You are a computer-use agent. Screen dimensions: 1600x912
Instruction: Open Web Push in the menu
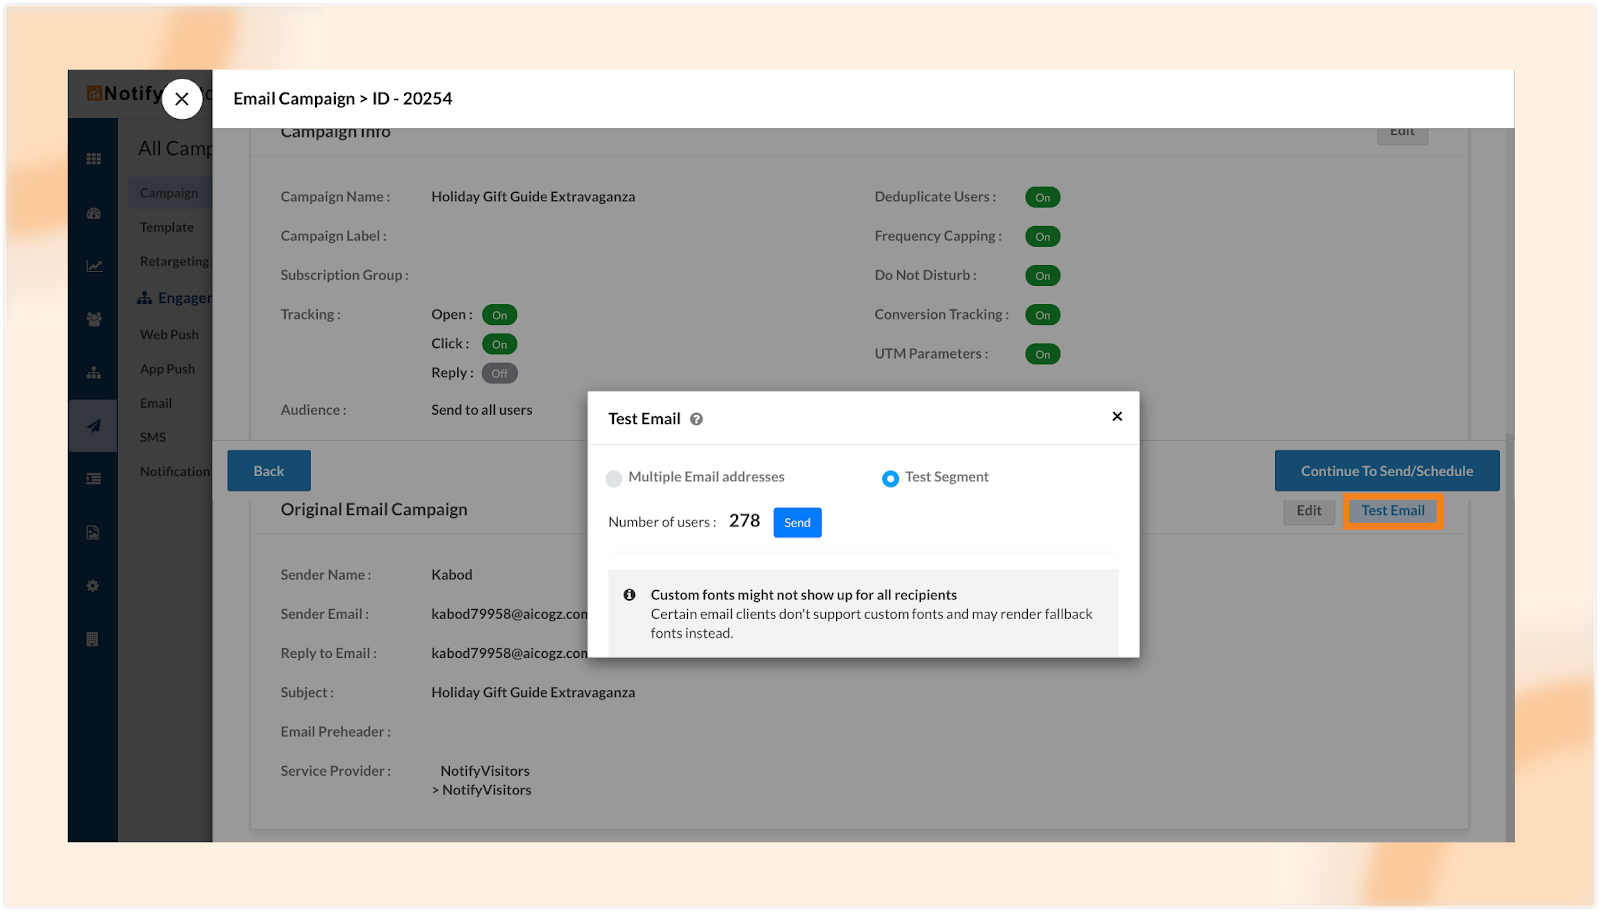click(x=169, y=335)
